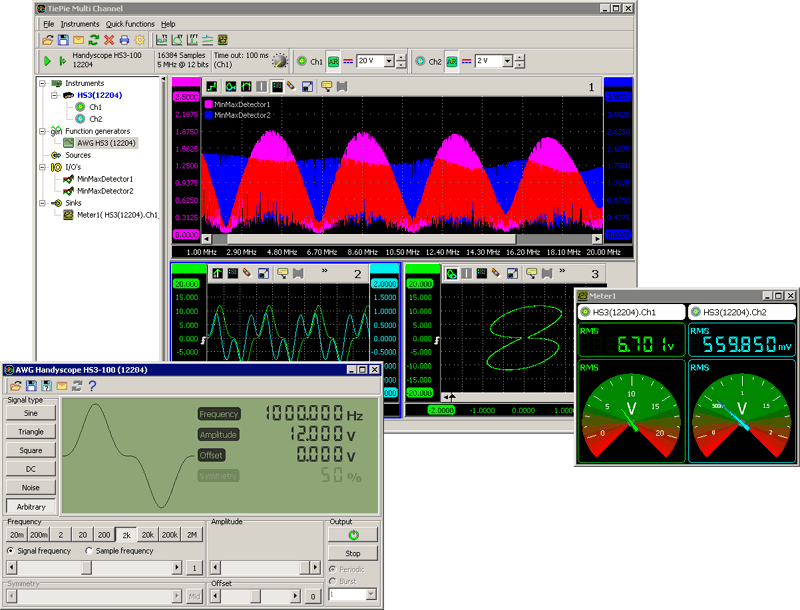Show more graph 2 toolbar buttons via chevron
The width and height of the screenshot is (800, 610).
pyautogui.click(x=324, y=271)
